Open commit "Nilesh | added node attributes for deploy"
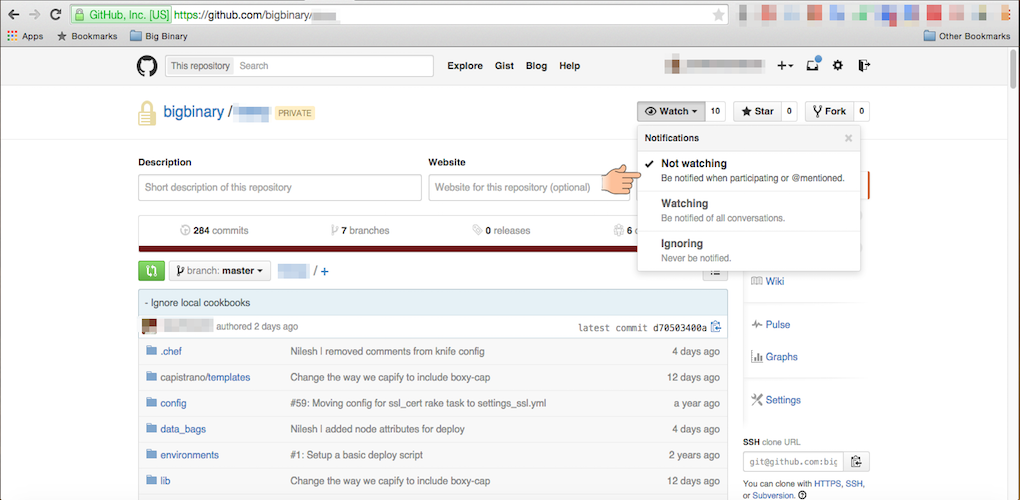Image resolution: width=1020 pixels, height=500 pixels. click(x=377, y=429)
